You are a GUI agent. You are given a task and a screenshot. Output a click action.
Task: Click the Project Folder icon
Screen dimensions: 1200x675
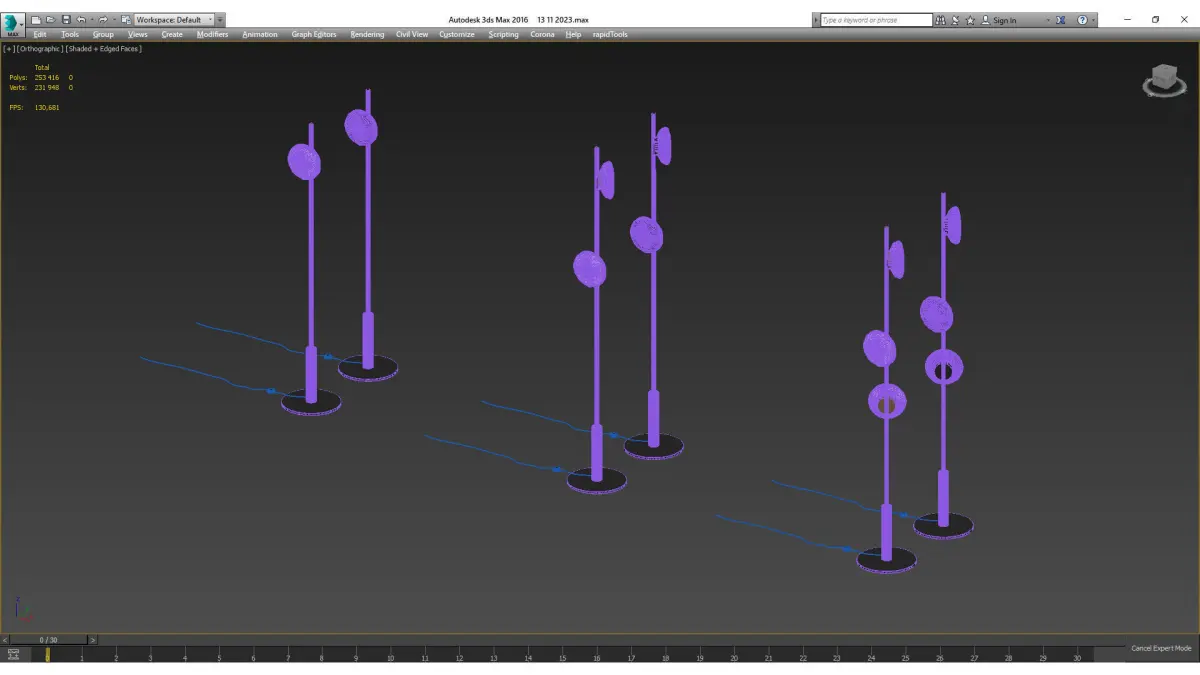coord(126,19)
